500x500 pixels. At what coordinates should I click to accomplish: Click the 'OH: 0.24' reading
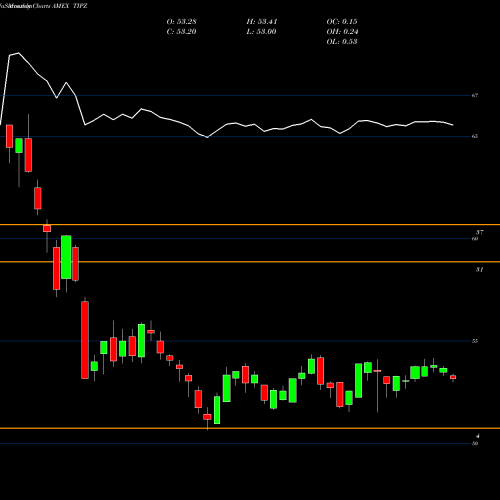(342, 32)
